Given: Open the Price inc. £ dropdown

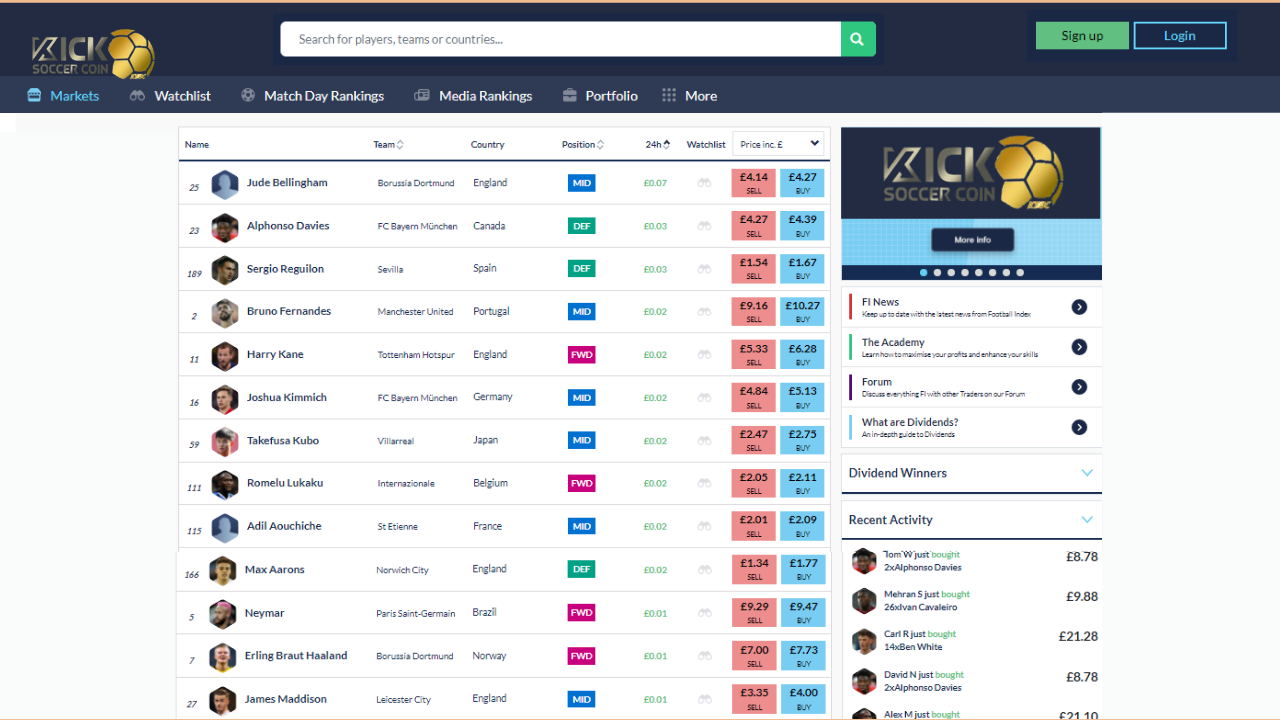Looking at the screenshot, I should coord(778,144).
